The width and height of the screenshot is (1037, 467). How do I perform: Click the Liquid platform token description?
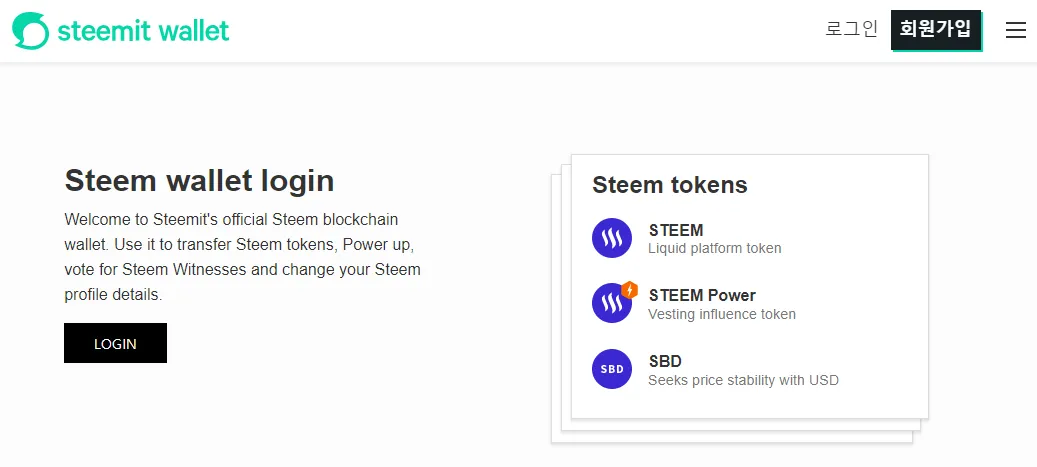tap(714, 249)
